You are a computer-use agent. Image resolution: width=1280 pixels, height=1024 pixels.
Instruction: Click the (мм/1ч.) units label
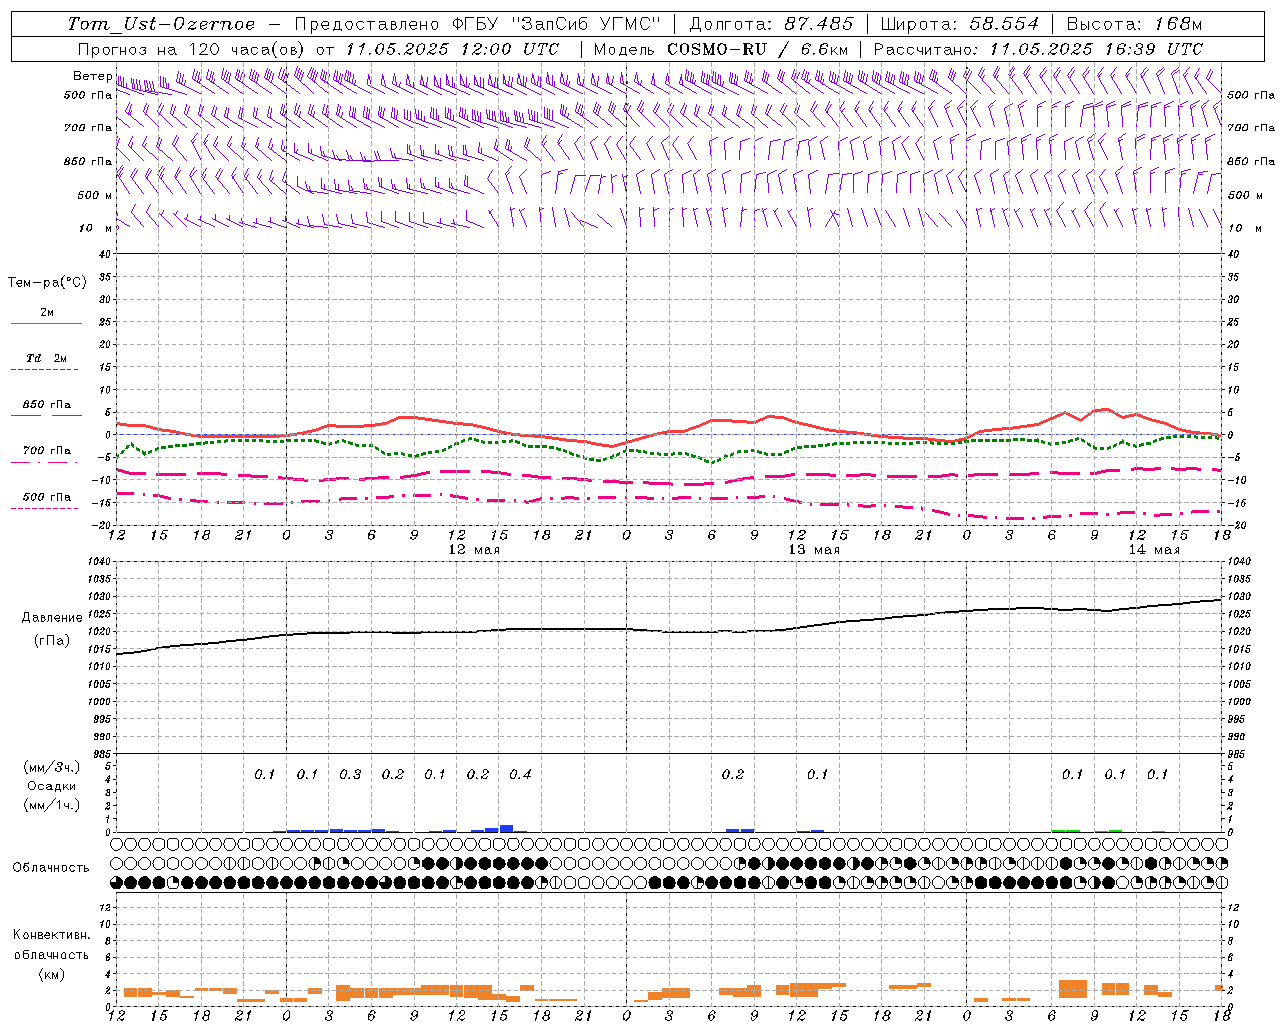point(51,805)
